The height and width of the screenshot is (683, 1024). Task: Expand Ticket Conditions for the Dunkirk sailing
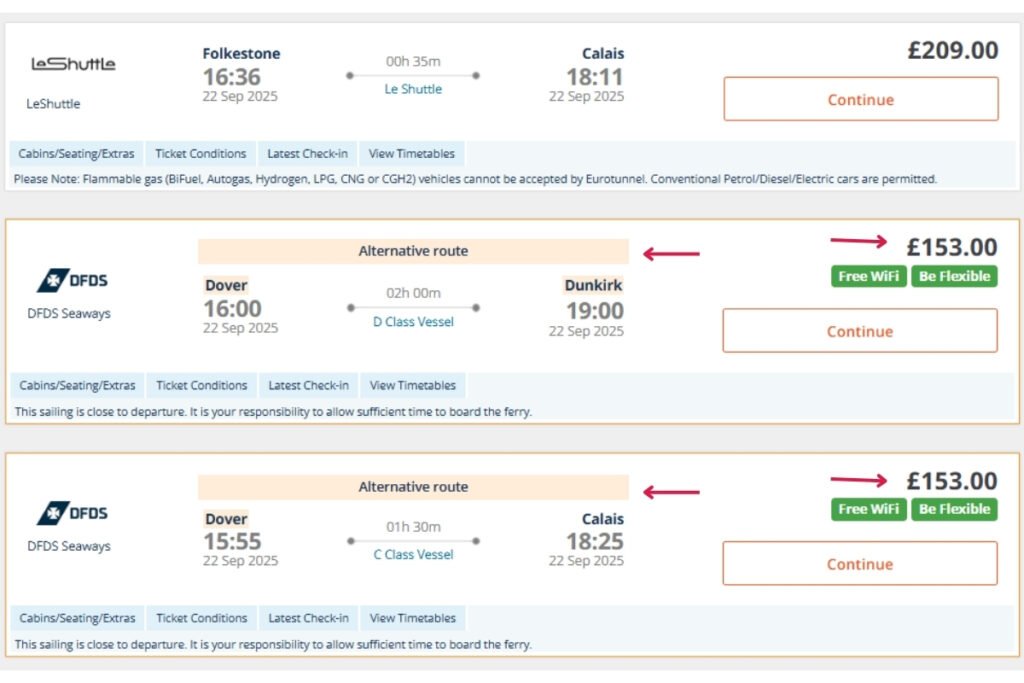click(x=201, y=385)
